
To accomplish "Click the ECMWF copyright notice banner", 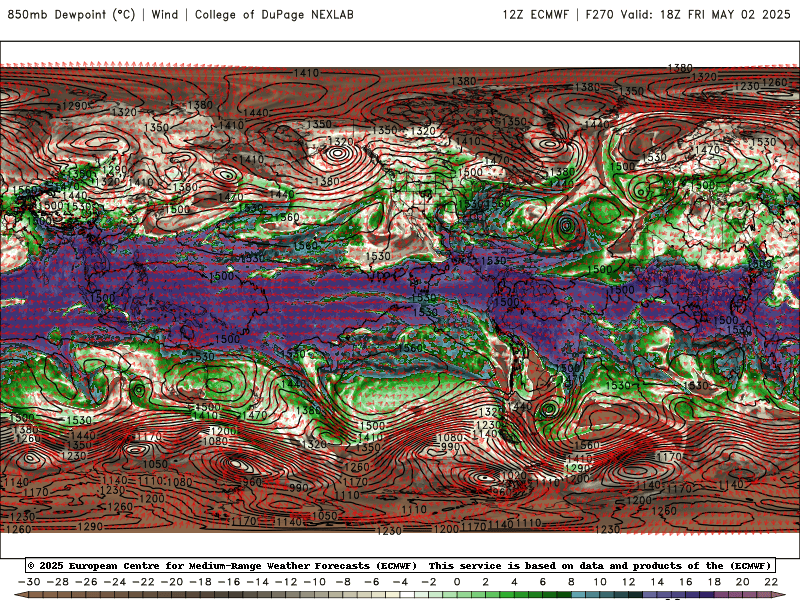I will pos(400,565).
